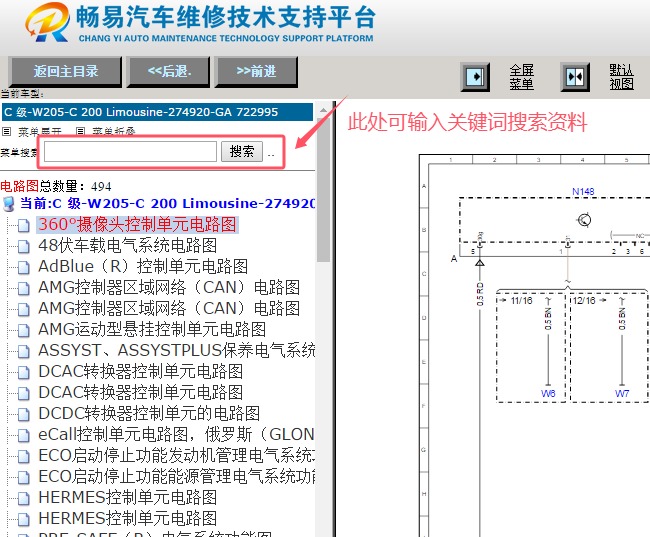The image size is (650, 537).
Task: Click the N148 component label in diagram
Action: [x=583, y=192]
